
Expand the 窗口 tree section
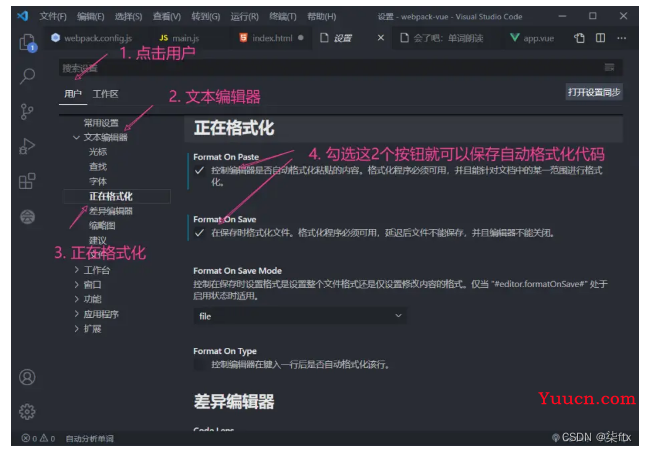76,284
